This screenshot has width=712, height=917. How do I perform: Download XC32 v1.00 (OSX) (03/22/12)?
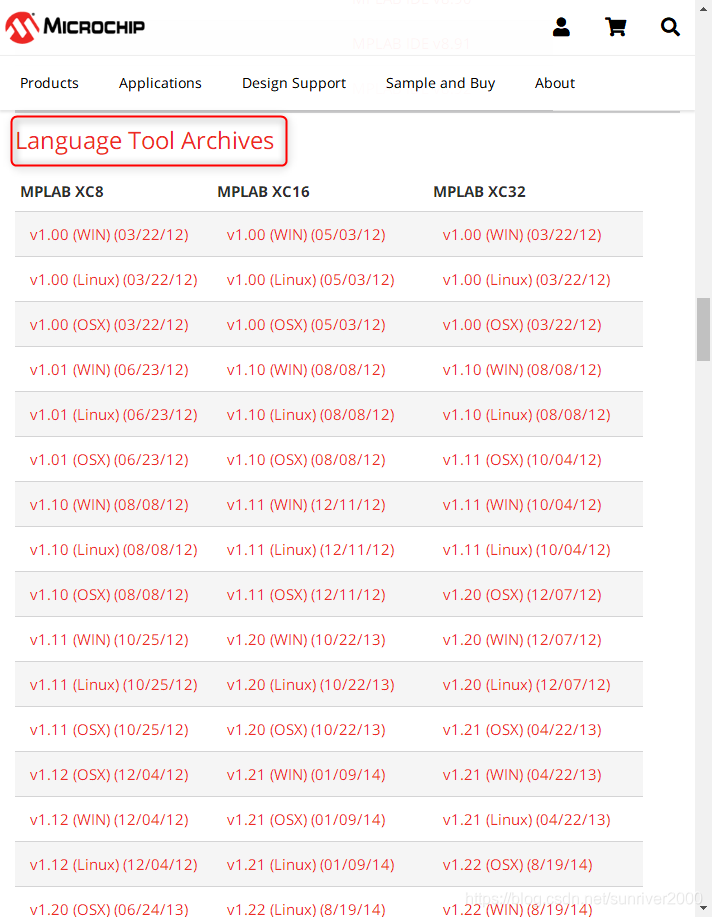(x=522, y=325)
